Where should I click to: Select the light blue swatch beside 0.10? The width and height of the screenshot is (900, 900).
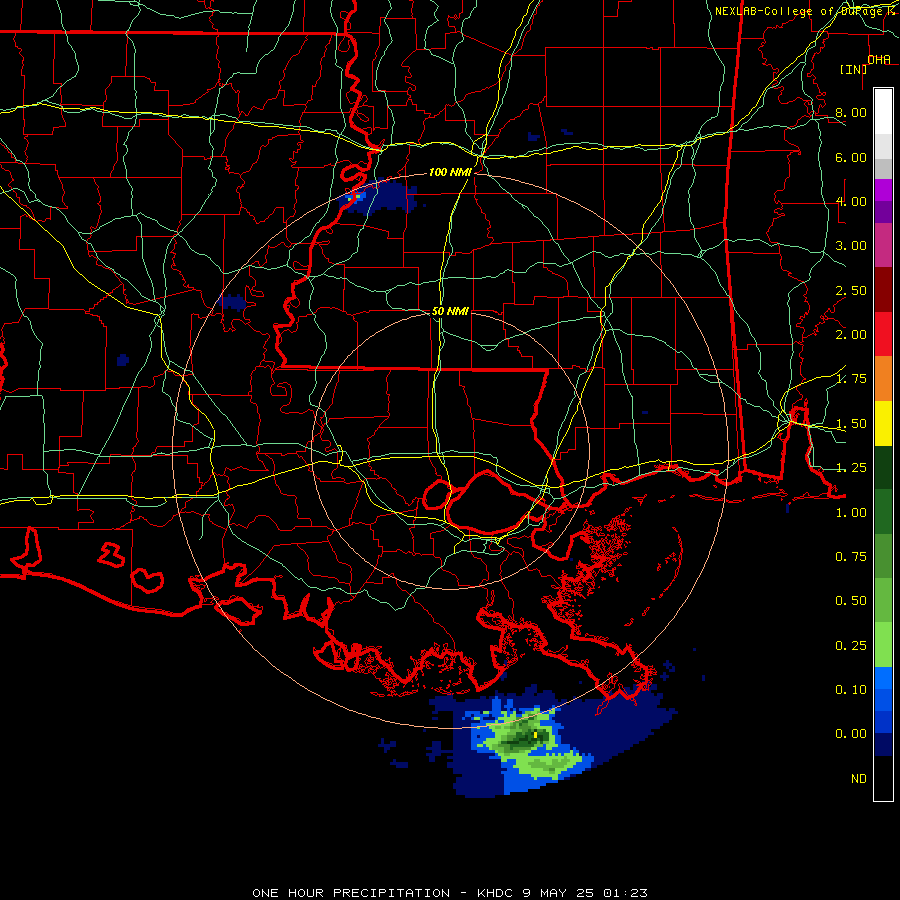pyautogui.click(x=883, y=678)
